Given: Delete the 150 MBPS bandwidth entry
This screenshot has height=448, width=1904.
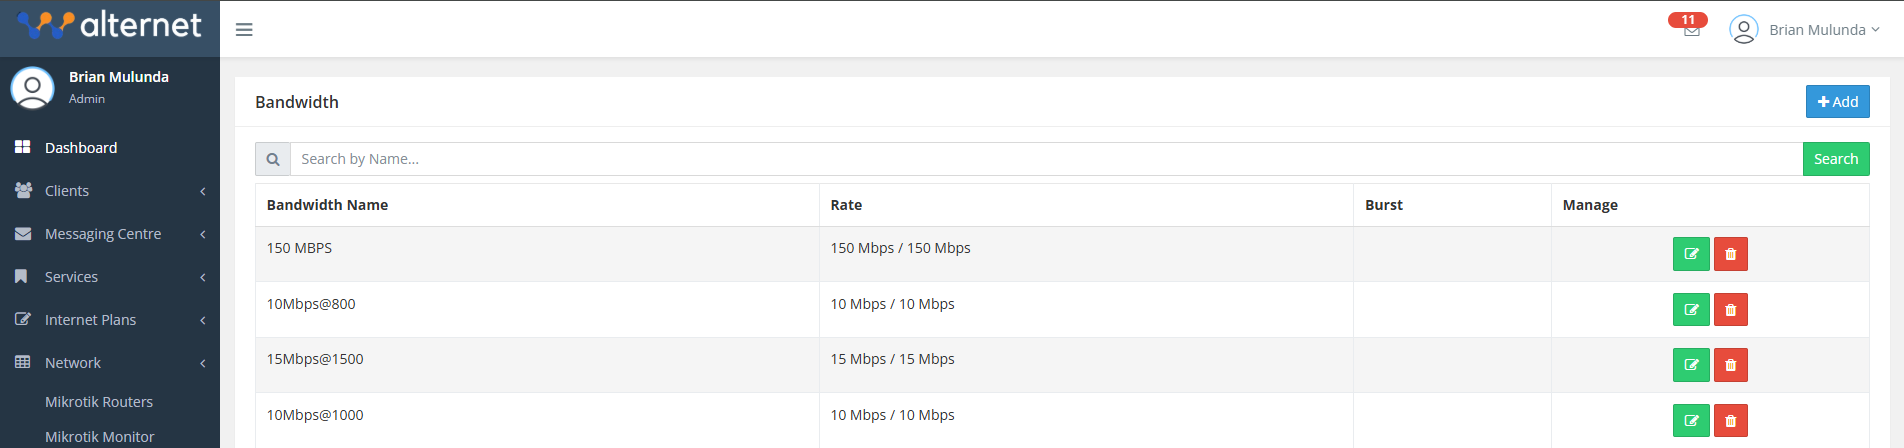Looking at the screenshot, I should [x=1730, y=254].
